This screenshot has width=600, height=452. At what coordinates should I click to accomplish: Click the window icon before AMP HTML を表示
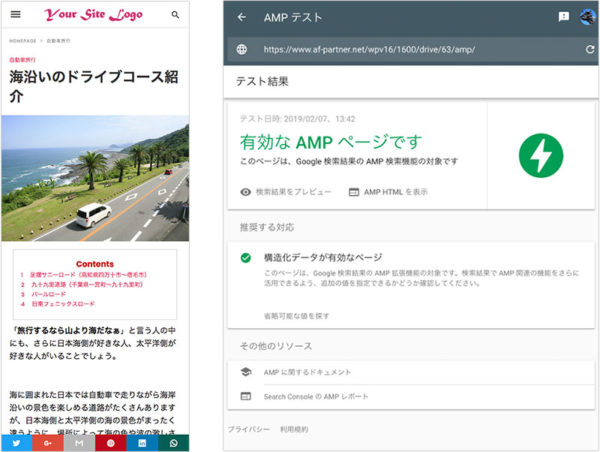point(354,192)
